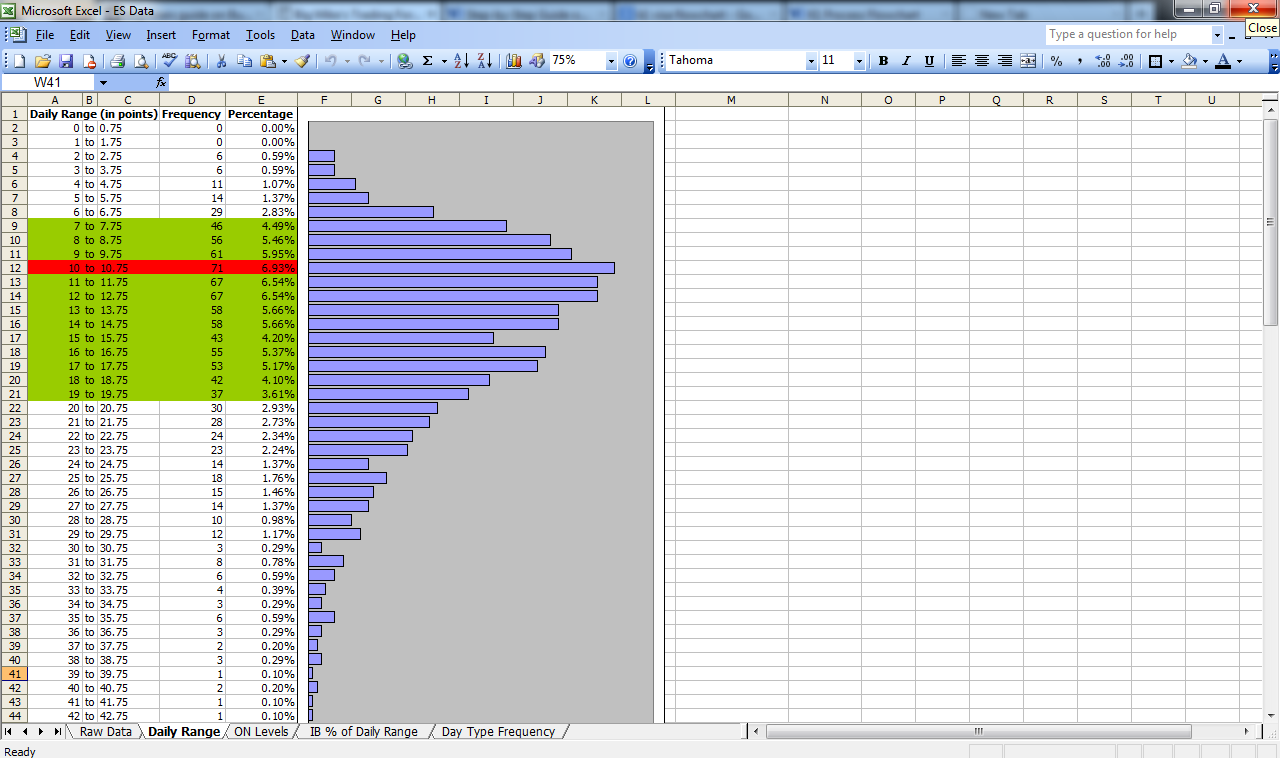Viewport: 1280px width, 758px height.
Task: Cut the selection with the scissors icon
Action: coord(221,61)
